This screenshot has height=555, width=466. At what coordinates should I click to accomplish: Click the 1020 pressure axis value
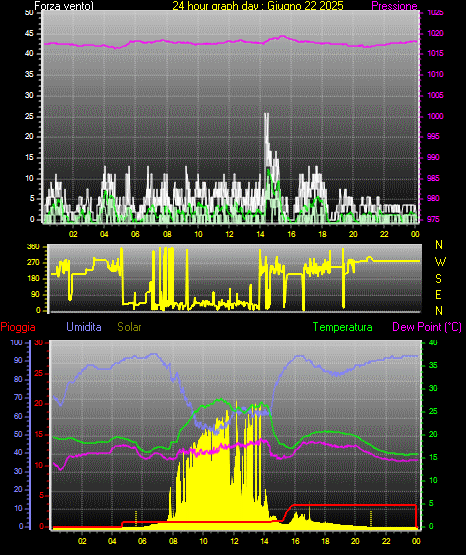435,33
